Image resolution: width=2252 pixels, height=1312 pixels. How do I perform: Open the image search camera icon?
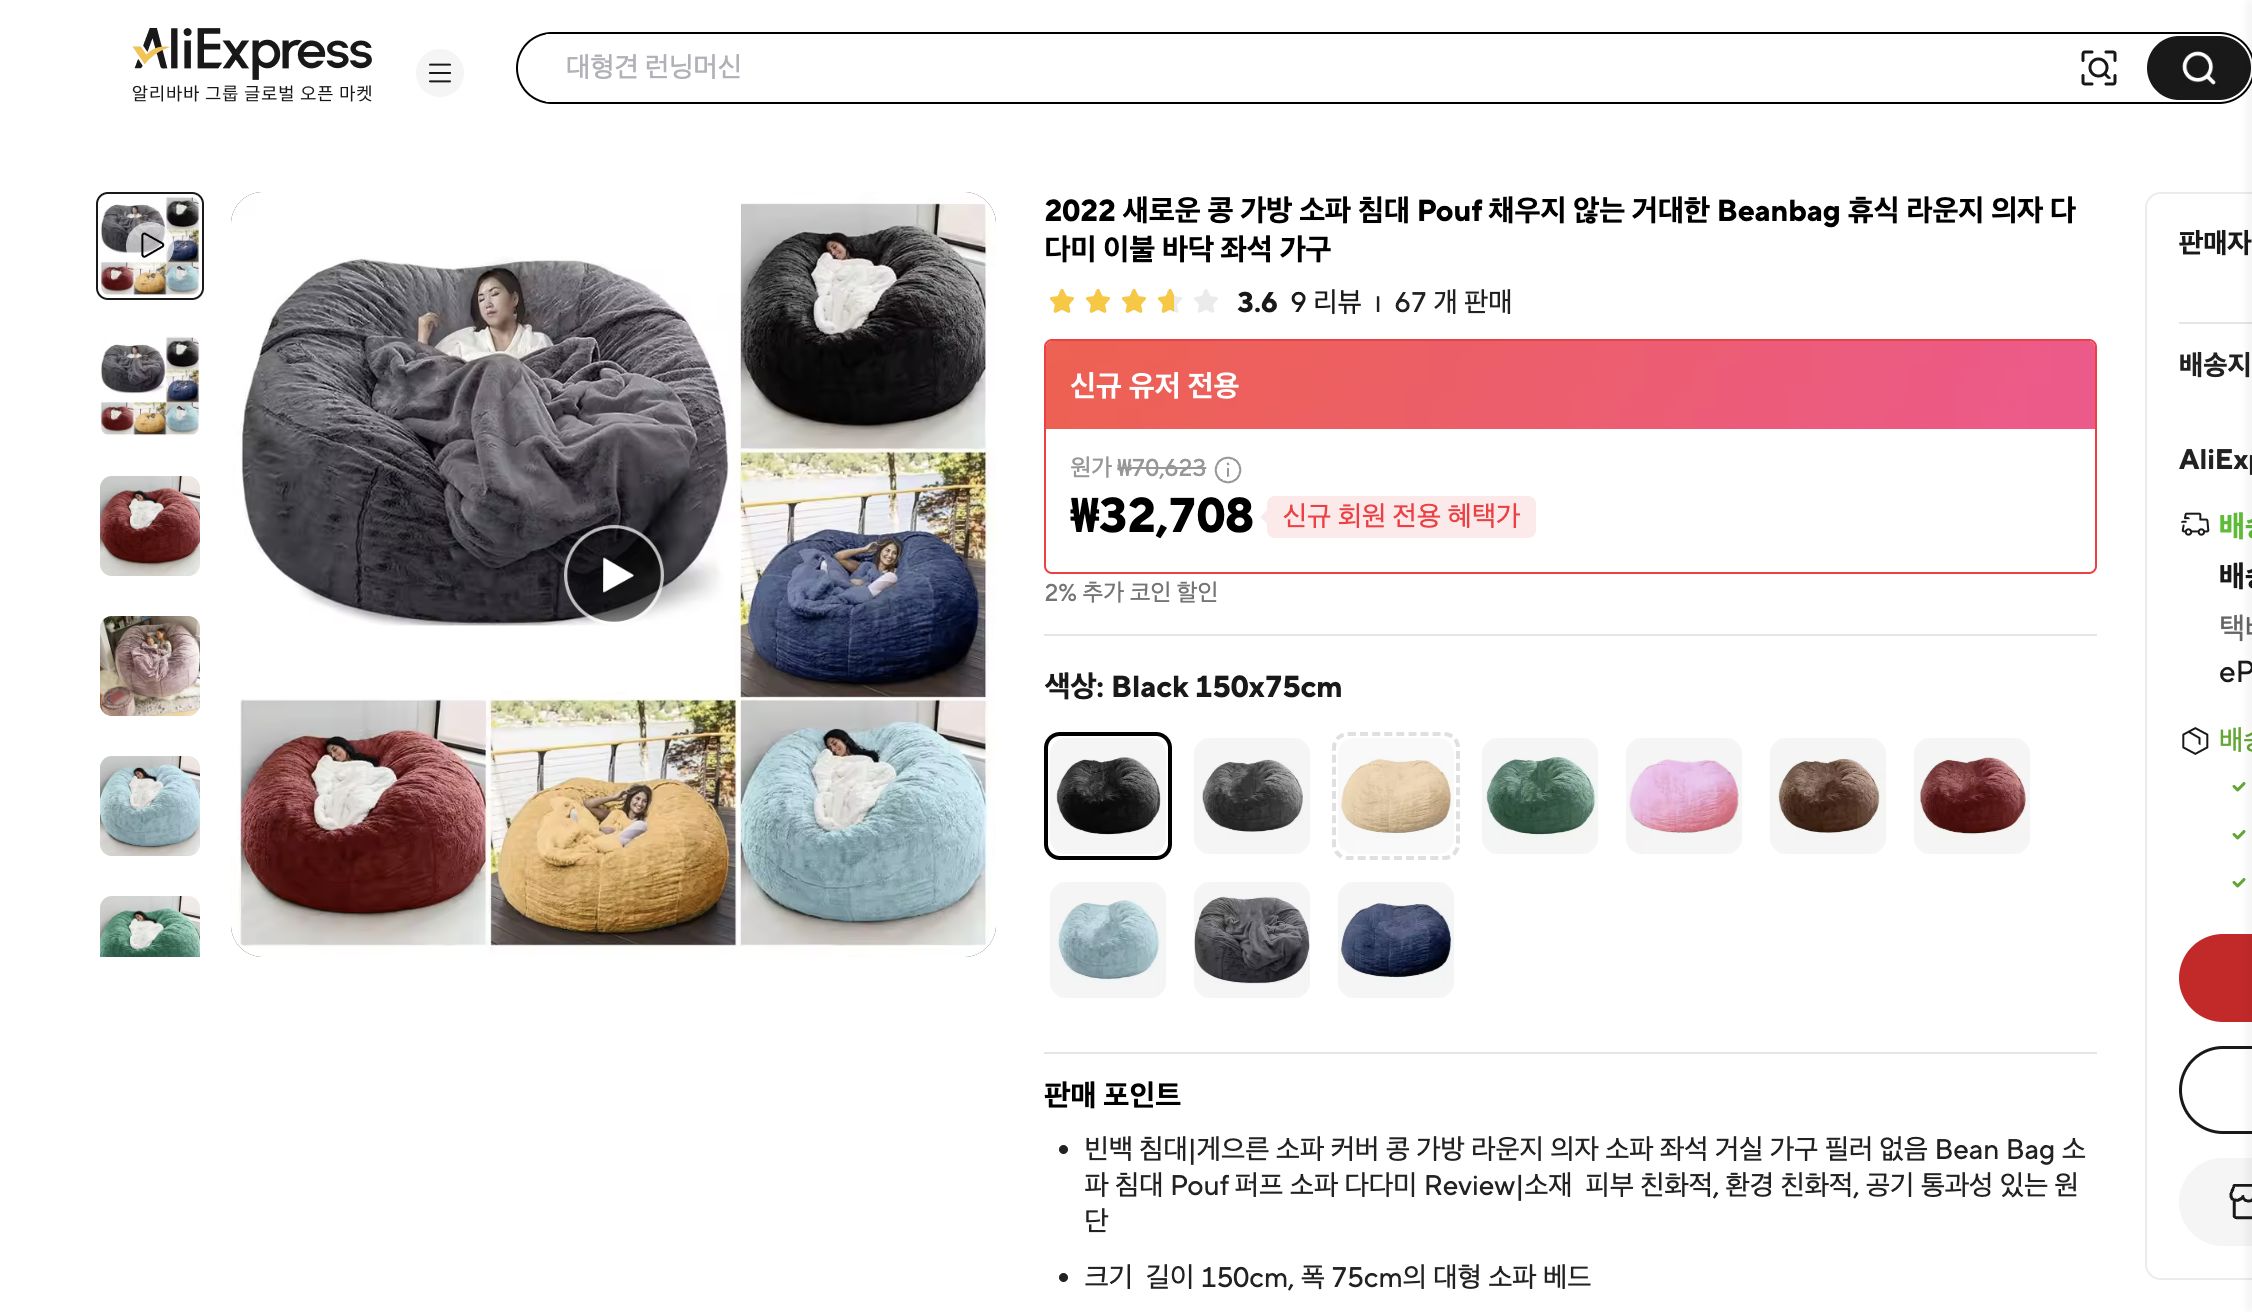(2100, 68)
